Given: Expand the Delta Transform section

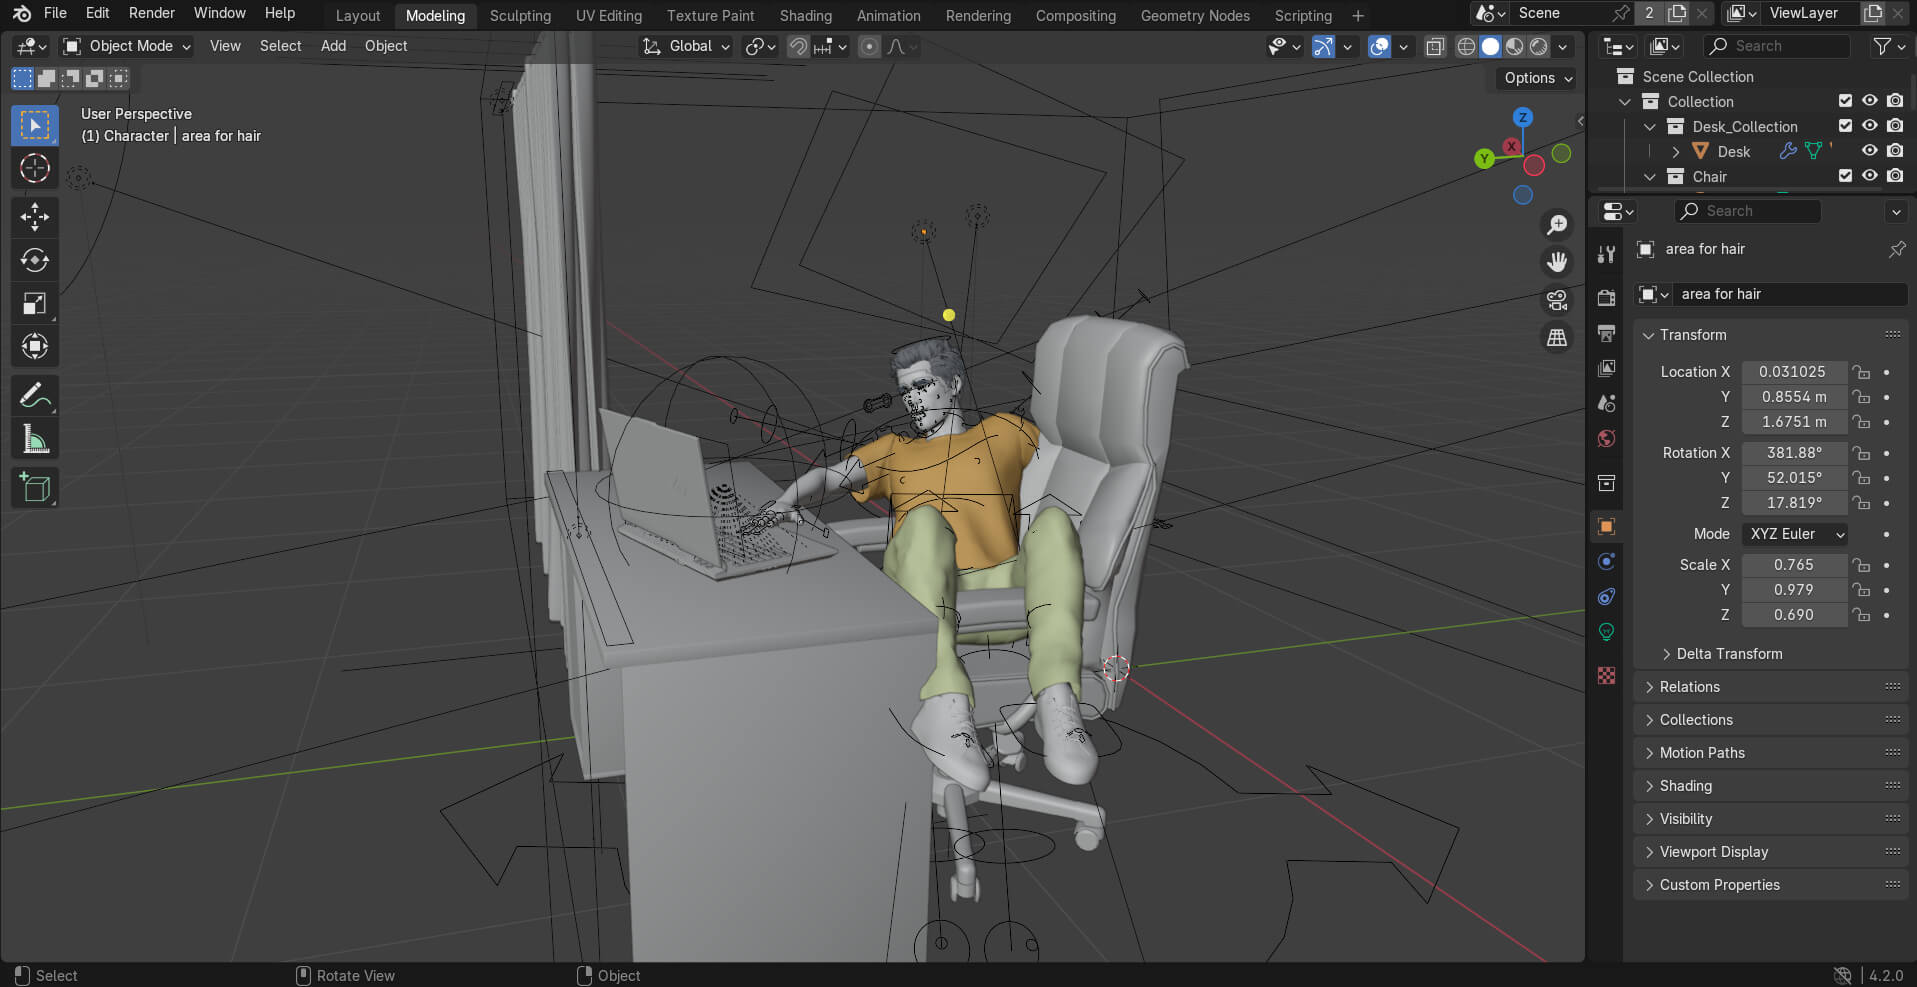Looking at the screenshot, I should pyautogui.click(x=1729, y=654).
